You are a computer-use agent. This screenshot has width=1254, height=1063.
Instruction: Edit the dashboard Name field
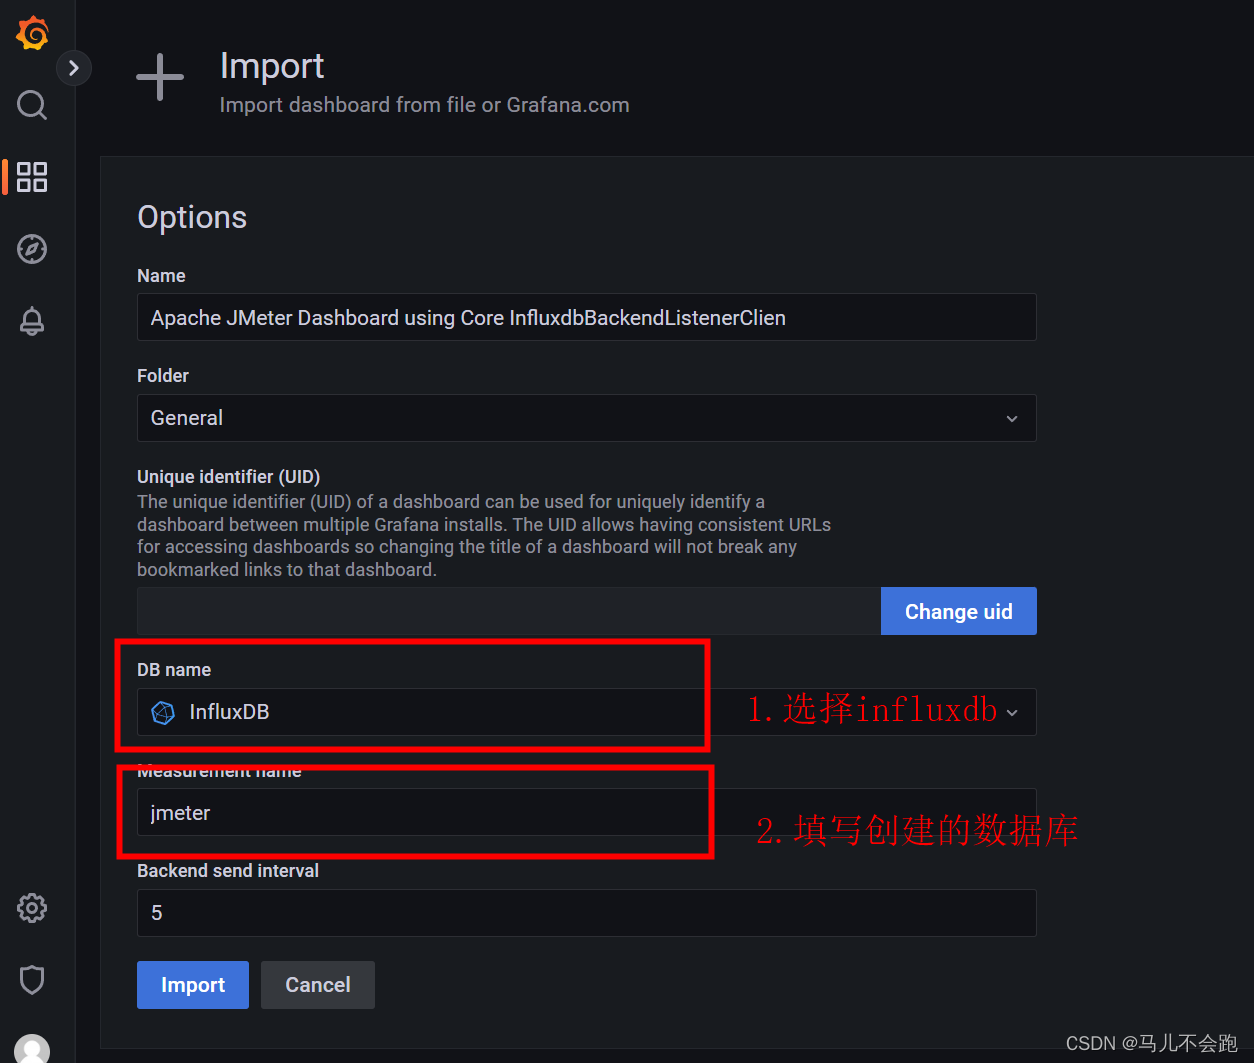click(x=586, y=317)
